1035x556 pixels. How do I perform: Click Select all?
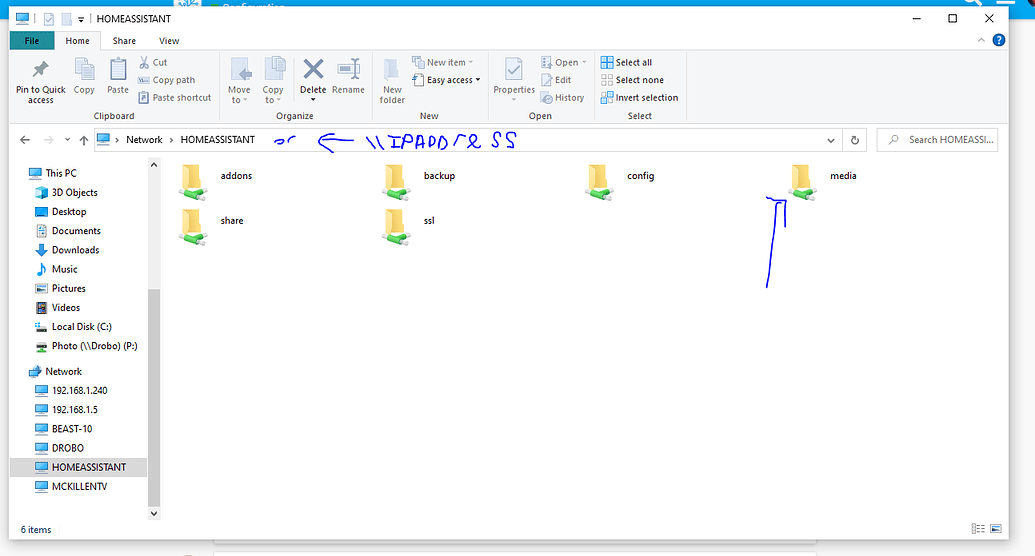(626, 62)
